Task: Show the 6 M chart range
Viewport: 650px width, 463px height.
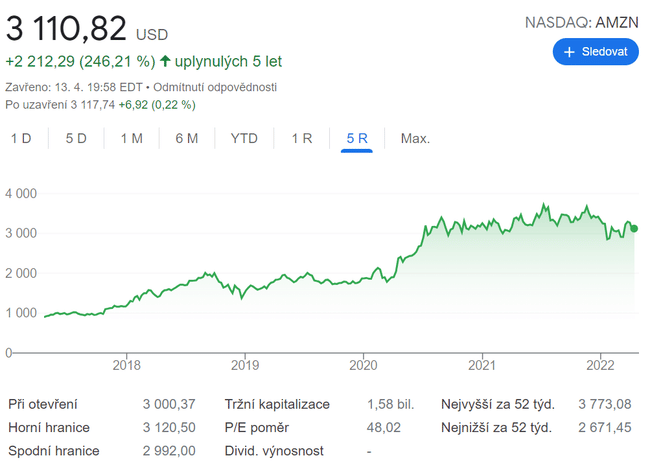Action: [186, 138]
